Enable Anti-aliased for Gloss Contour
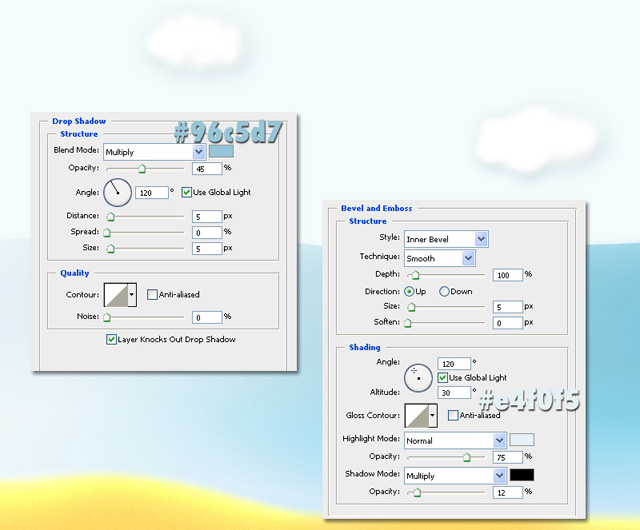Image resolution: width=640 pixels, height=530 pixels. (x=453, y=415)
